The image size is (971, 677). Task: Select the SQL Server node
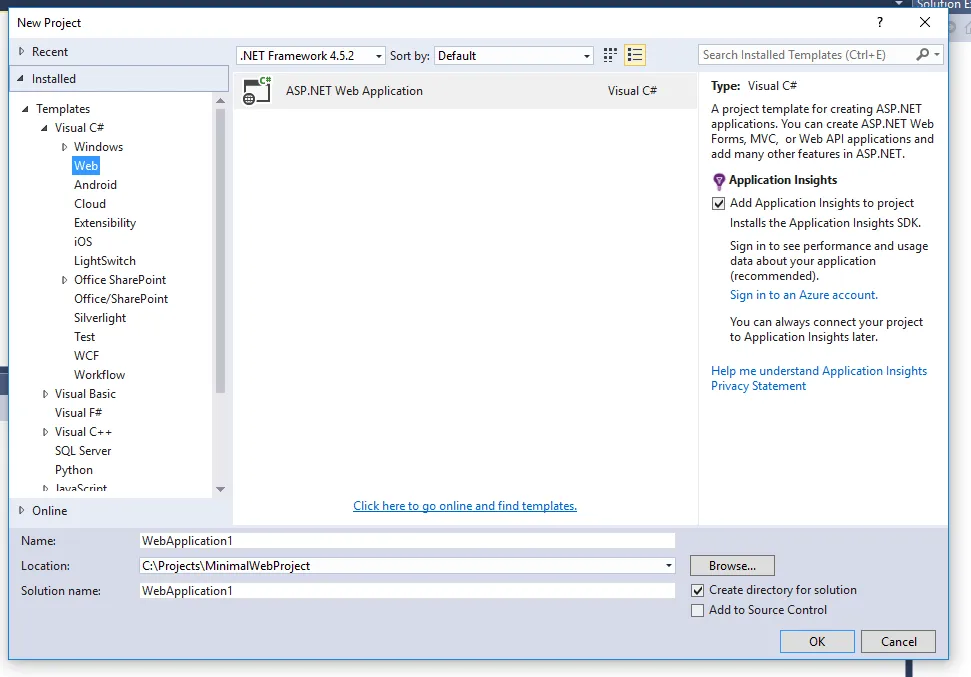click(83, 451)
